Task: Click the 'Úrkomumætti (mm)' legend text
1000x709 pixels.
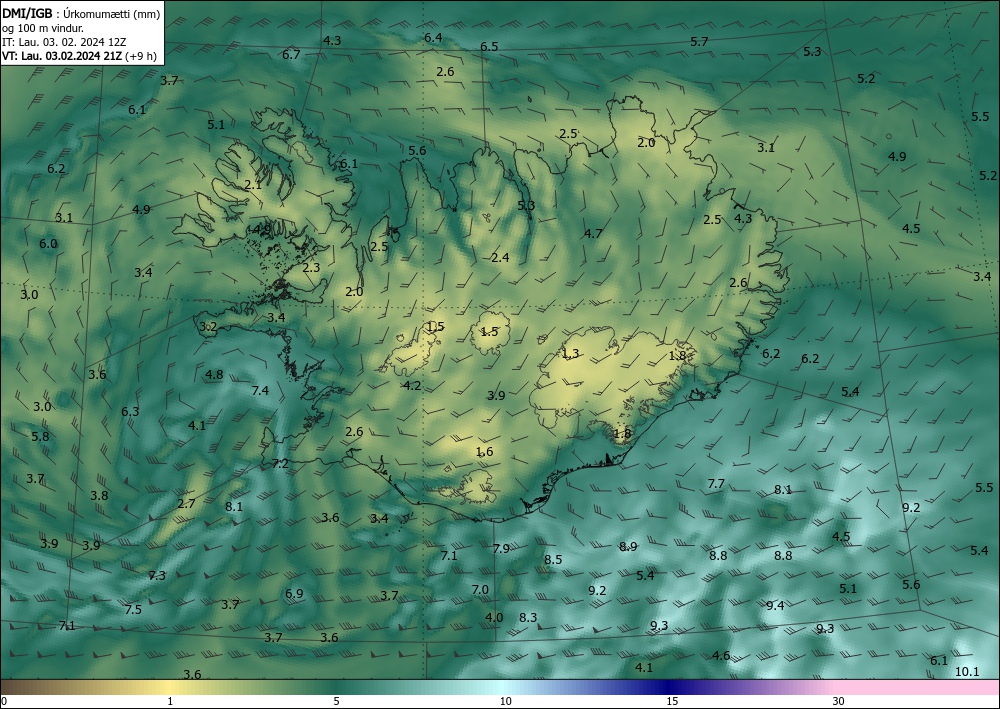Action: point(111,14)
